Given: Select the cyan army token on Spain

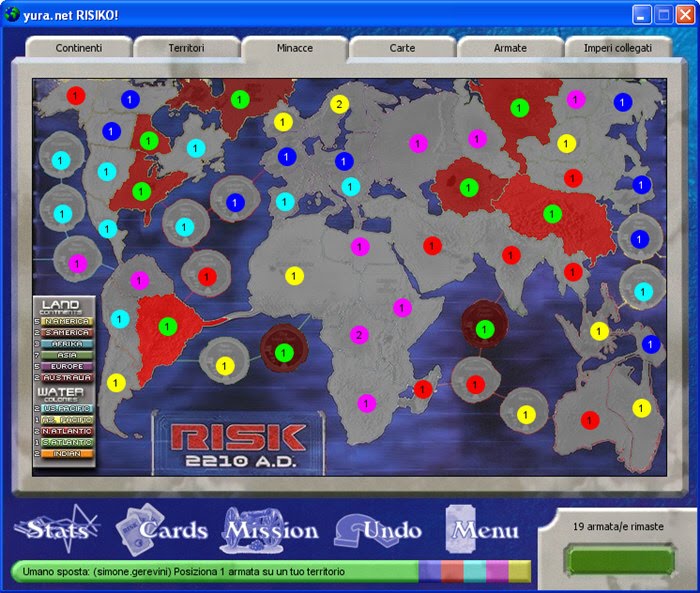Looking at the screenshot, I should click(x=285, y=202).
